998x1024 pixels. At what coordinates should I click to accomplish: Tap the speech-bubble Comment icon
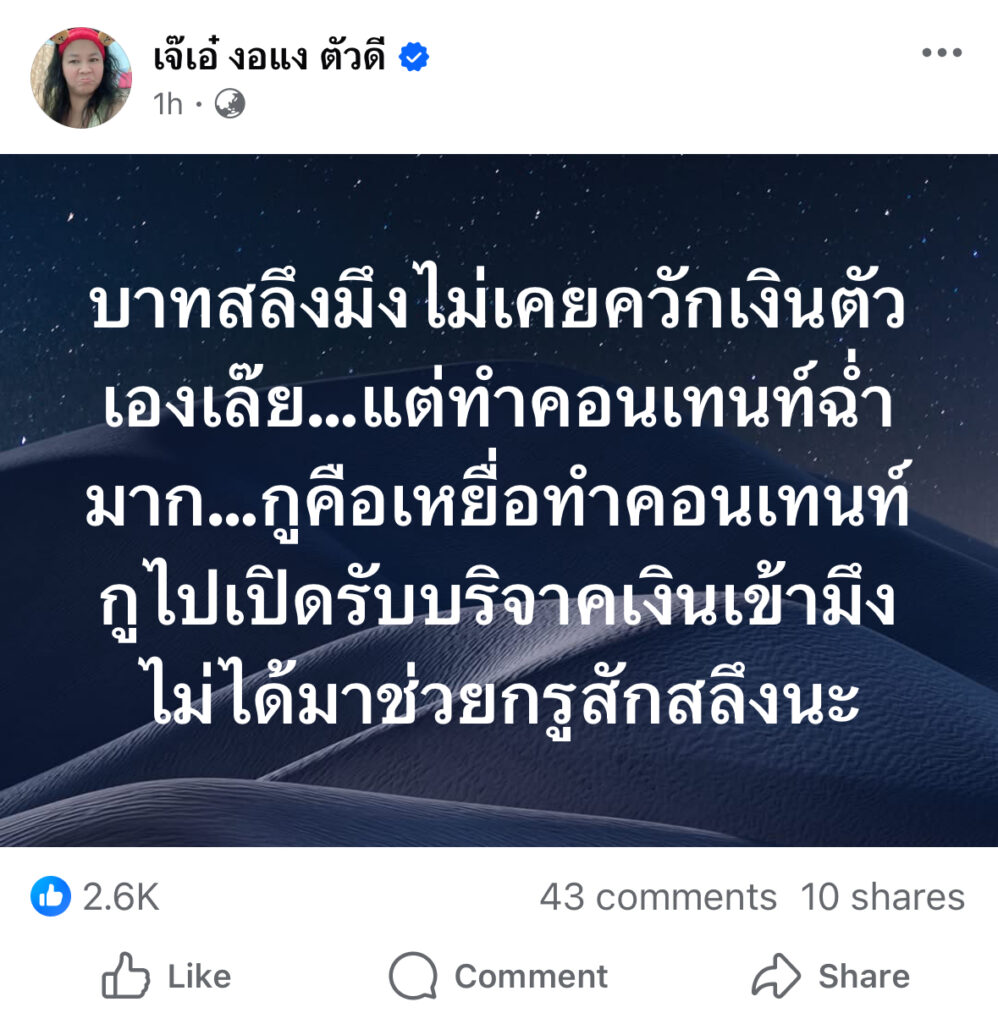click(x=413, y=976)
